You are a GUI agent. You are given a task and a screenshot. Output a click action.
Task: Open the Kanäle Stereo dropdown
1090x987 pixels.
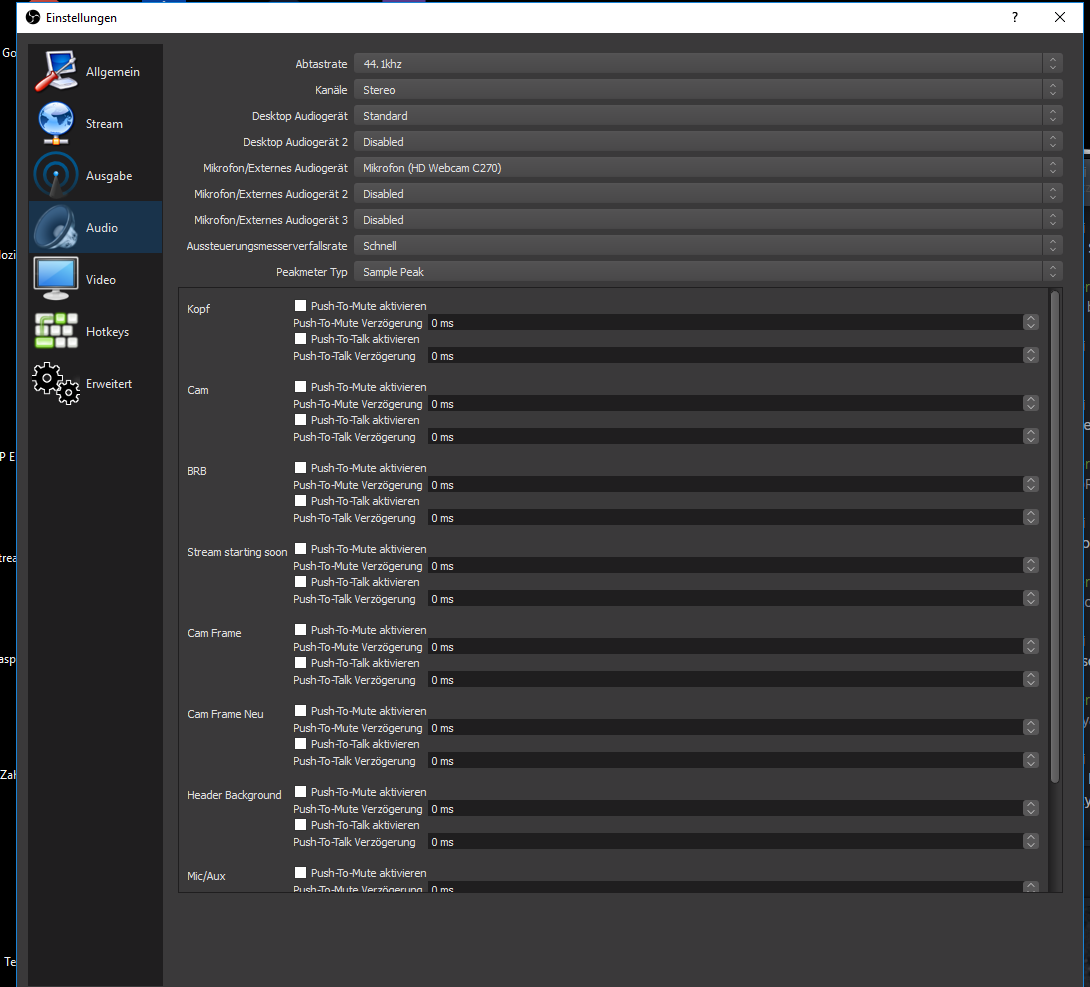point(708,90)
